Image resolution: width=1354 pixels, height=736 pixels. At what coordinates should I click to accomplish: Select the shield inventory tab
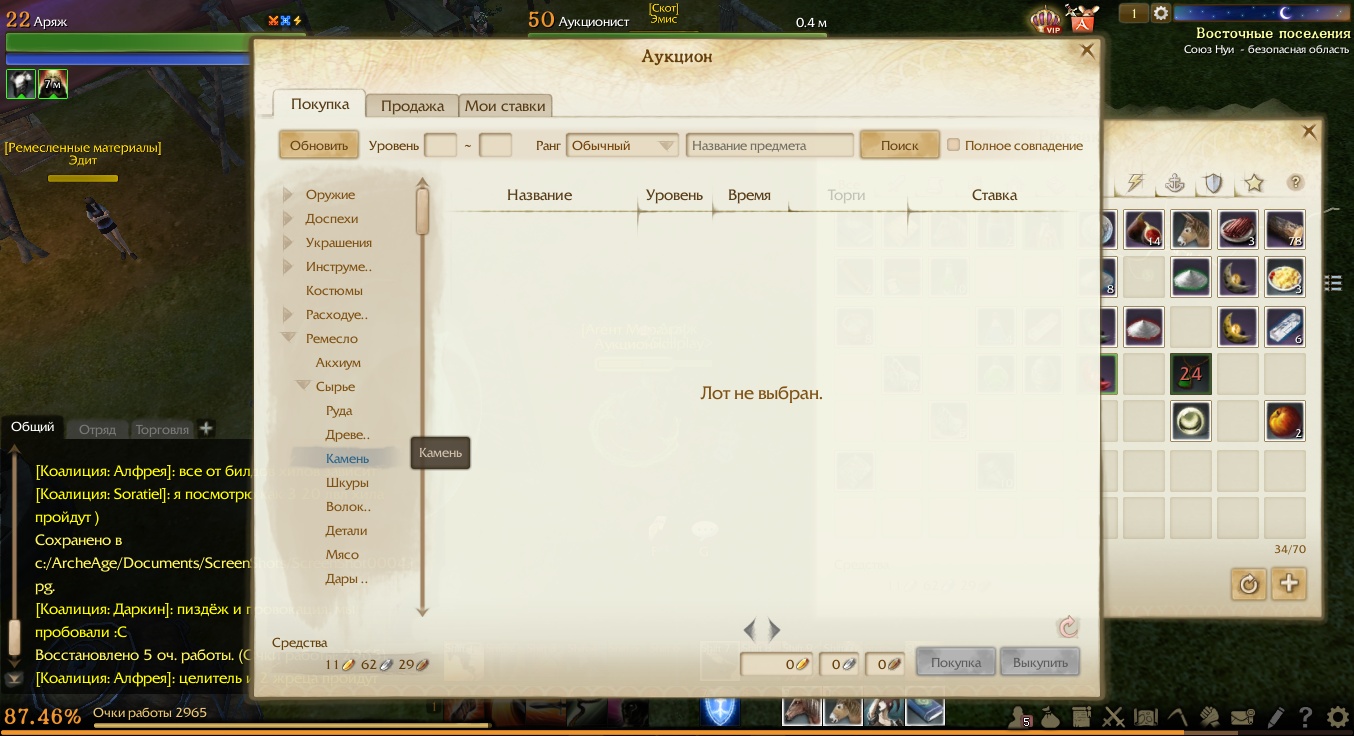(1213, 183)
